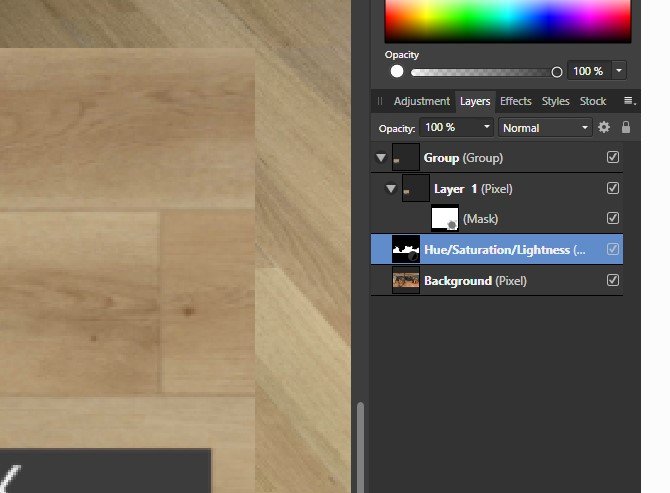The height and width of the screenshot is (493, 670).
Task: Select the (Mask) layer name
Action: point(480,219)
